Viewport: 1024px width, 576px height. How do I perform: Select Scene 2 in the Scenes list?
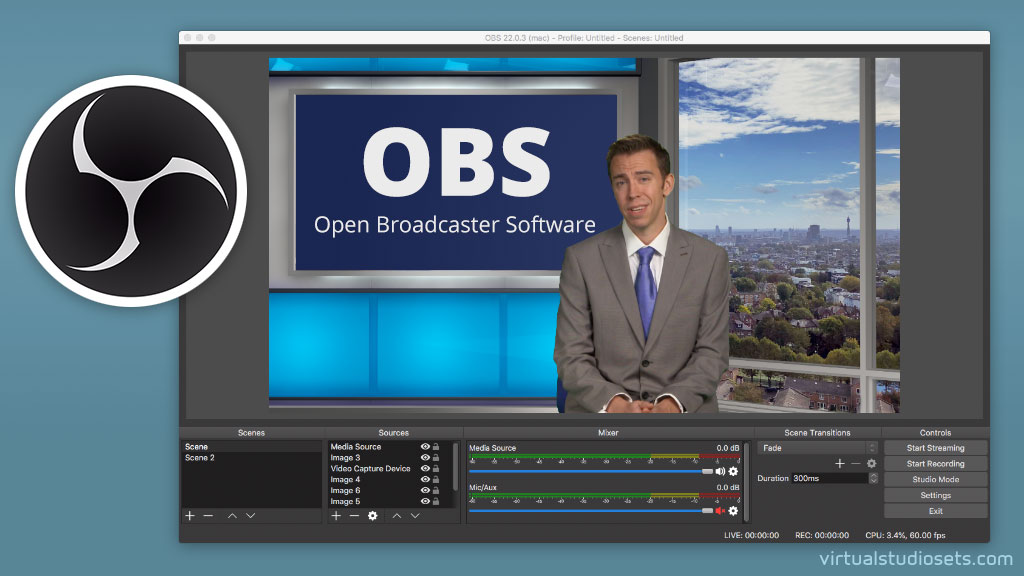coord(251,458)
